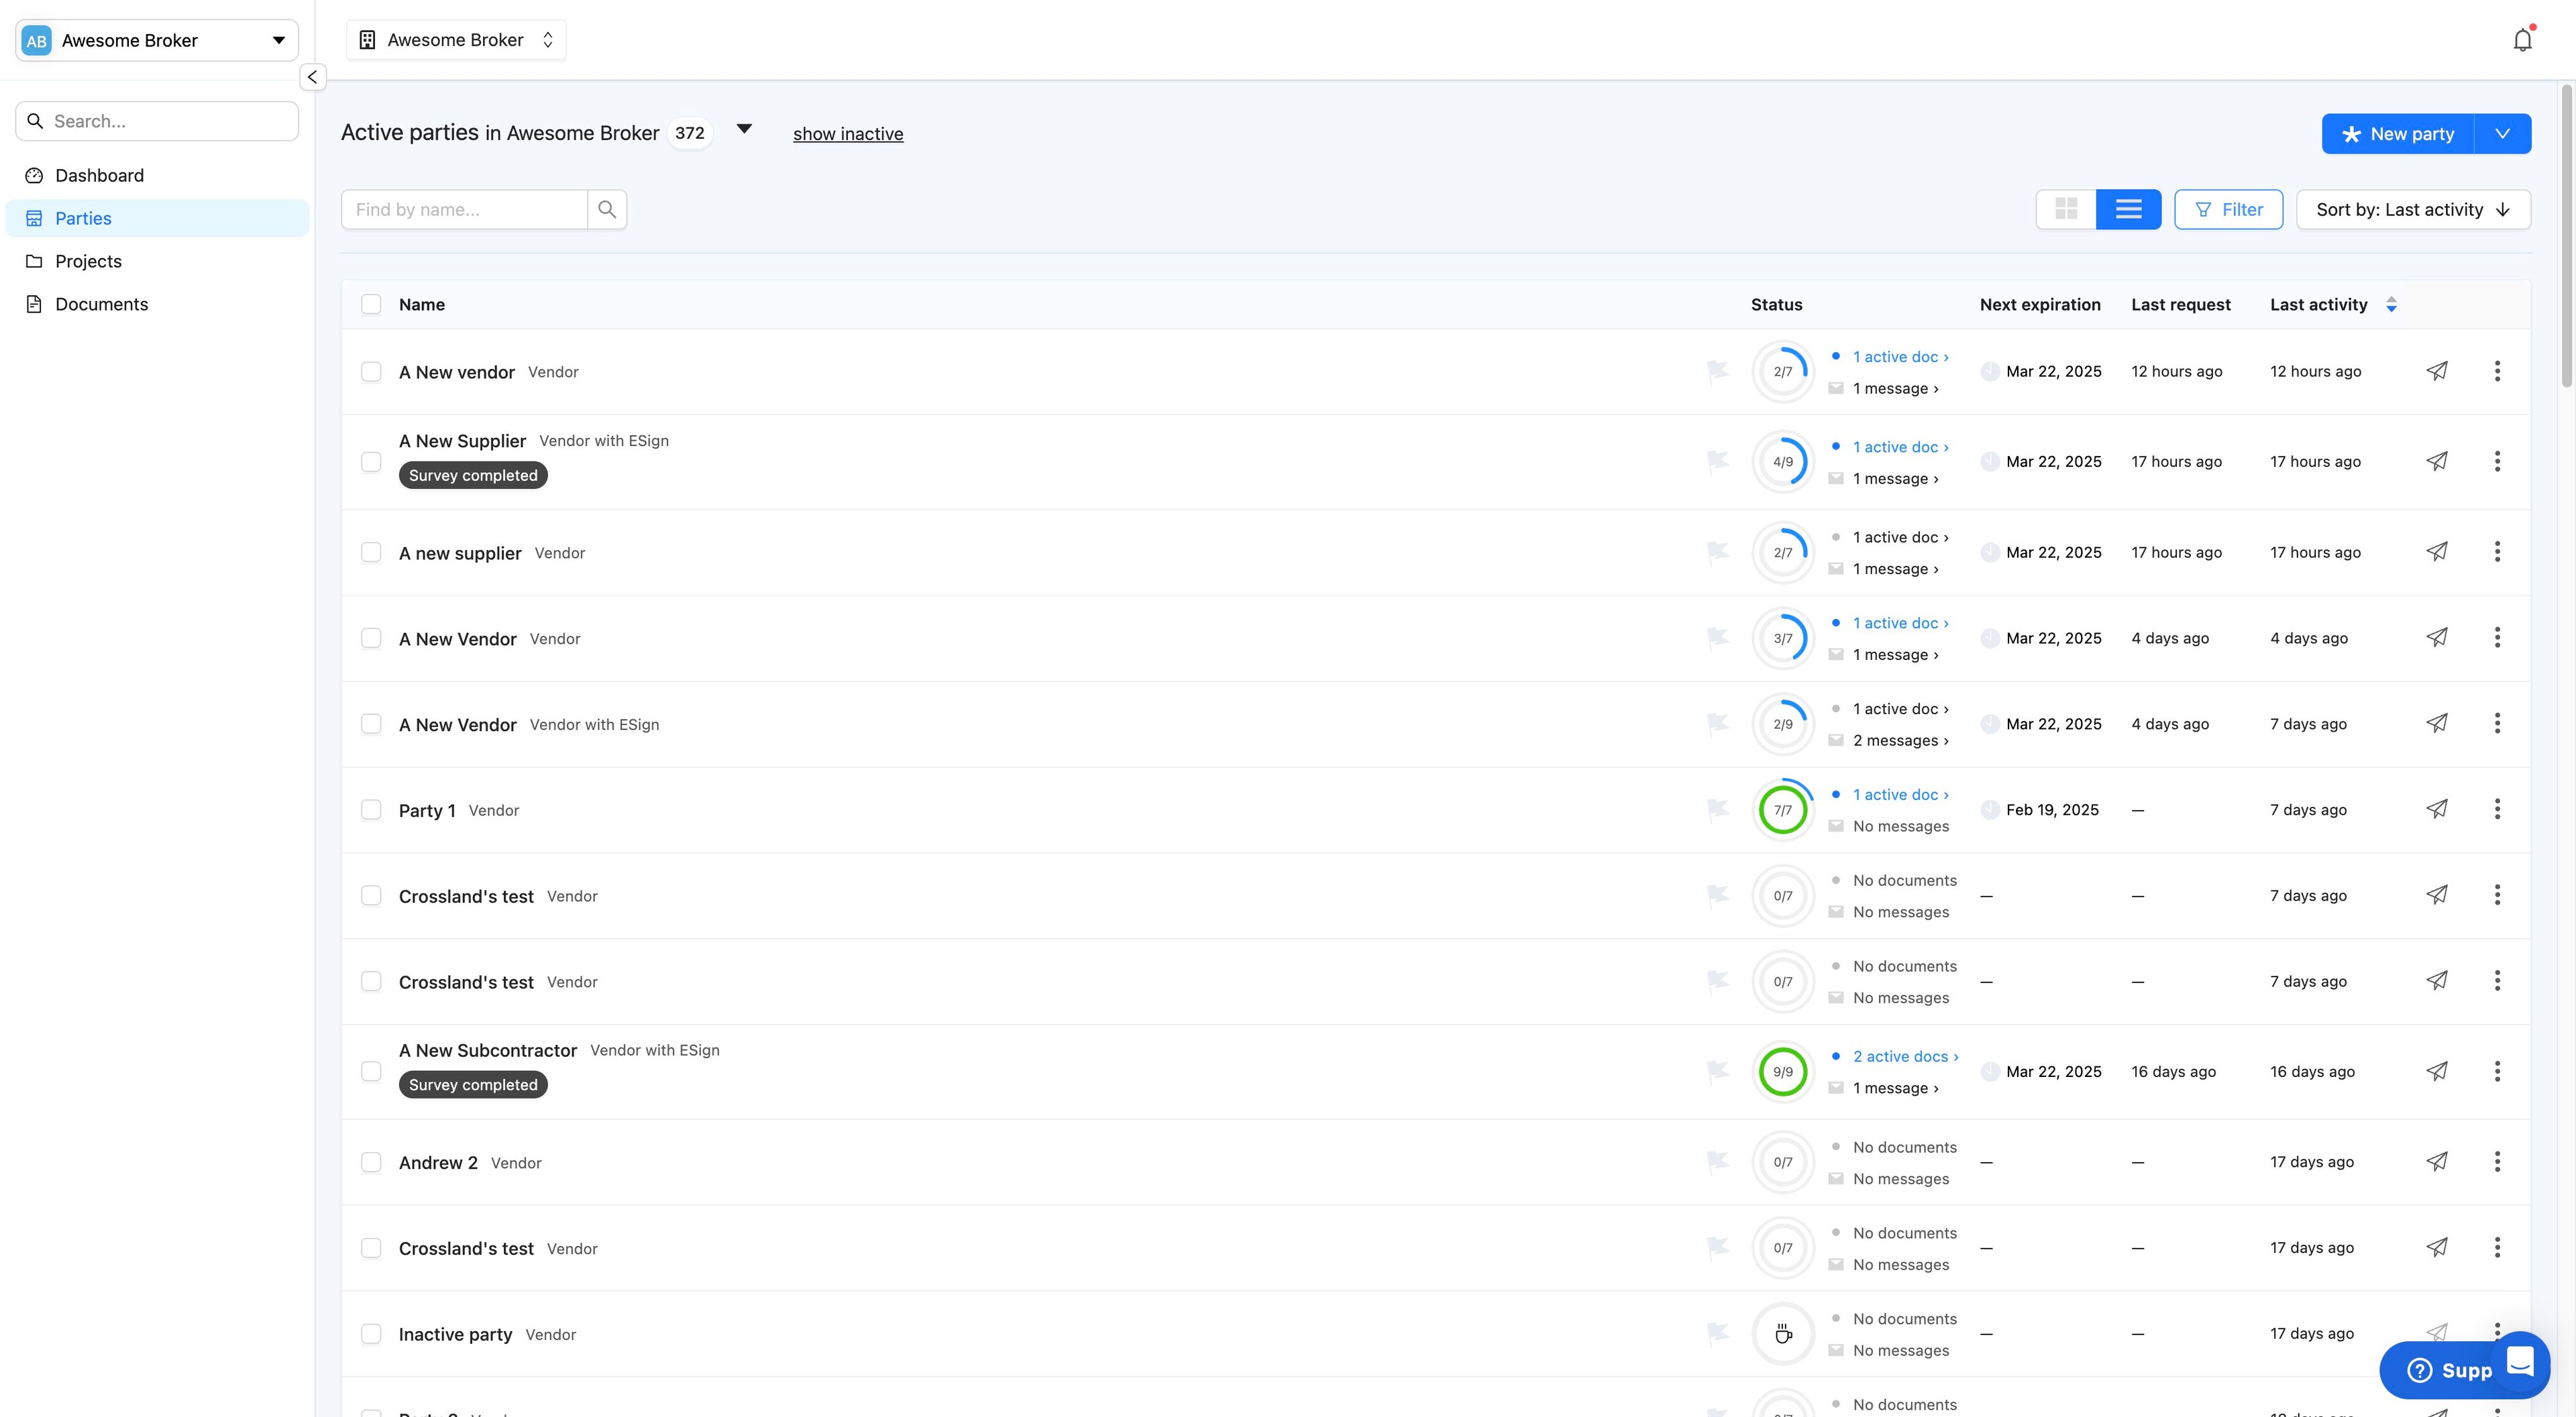Viewport: 2576px width, 1417px height.
Task: Go to Dashboard in sidebar
Action: click(x=99, y=175)
